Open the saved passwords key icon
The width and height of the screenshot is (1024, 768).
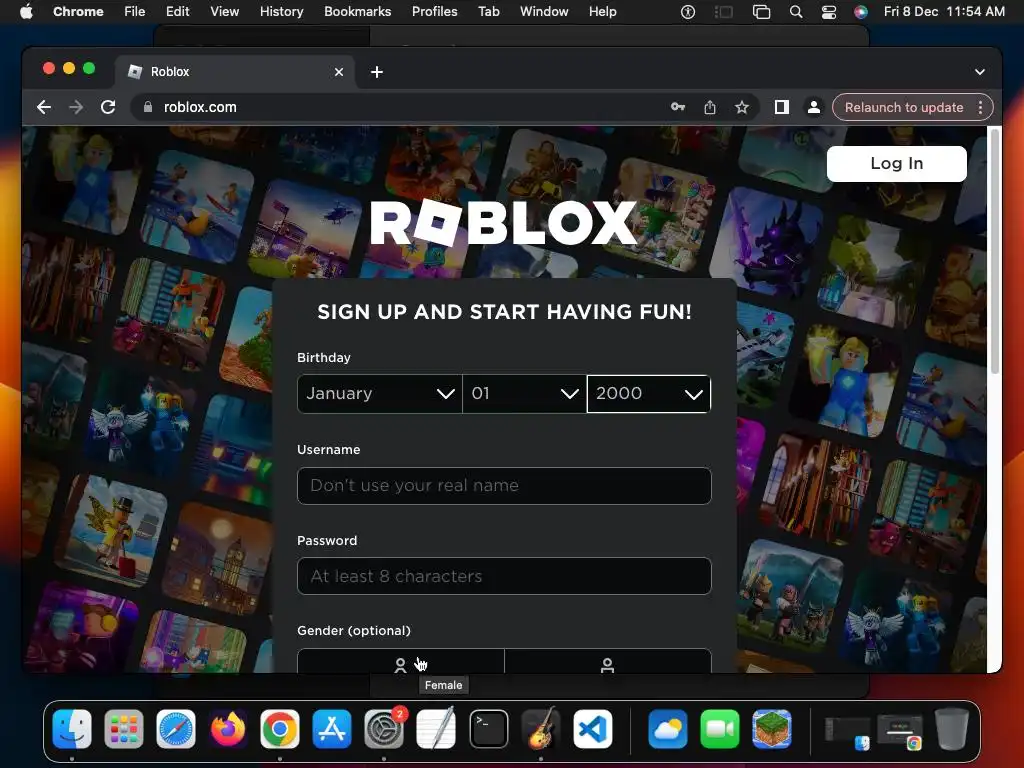click(678, 107)
